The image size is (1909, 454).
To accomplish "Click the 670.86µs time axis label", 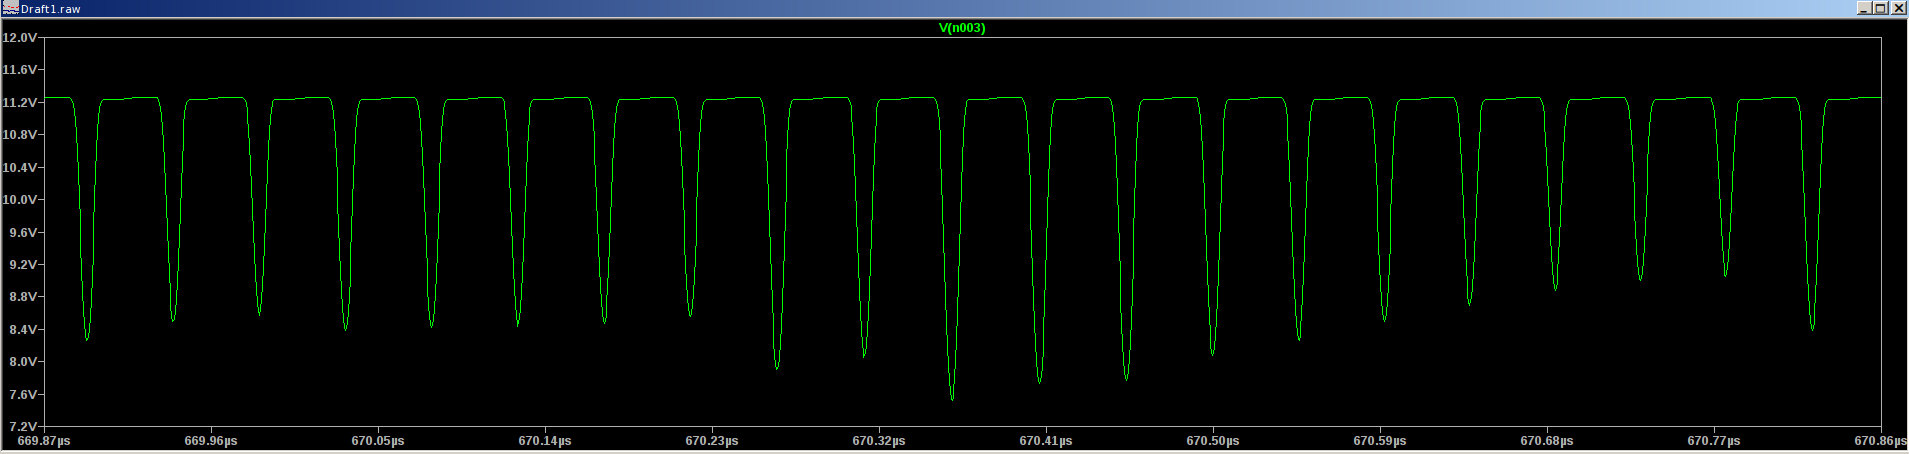I will click(1880, 441).
